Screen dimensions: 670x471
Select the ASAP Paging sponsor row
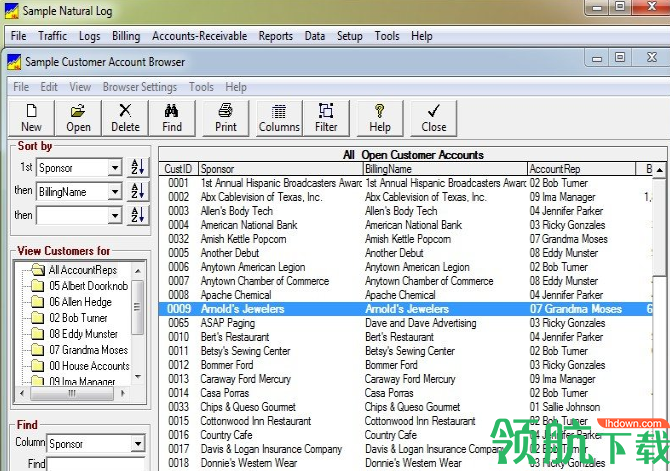(x=228, y=323)
